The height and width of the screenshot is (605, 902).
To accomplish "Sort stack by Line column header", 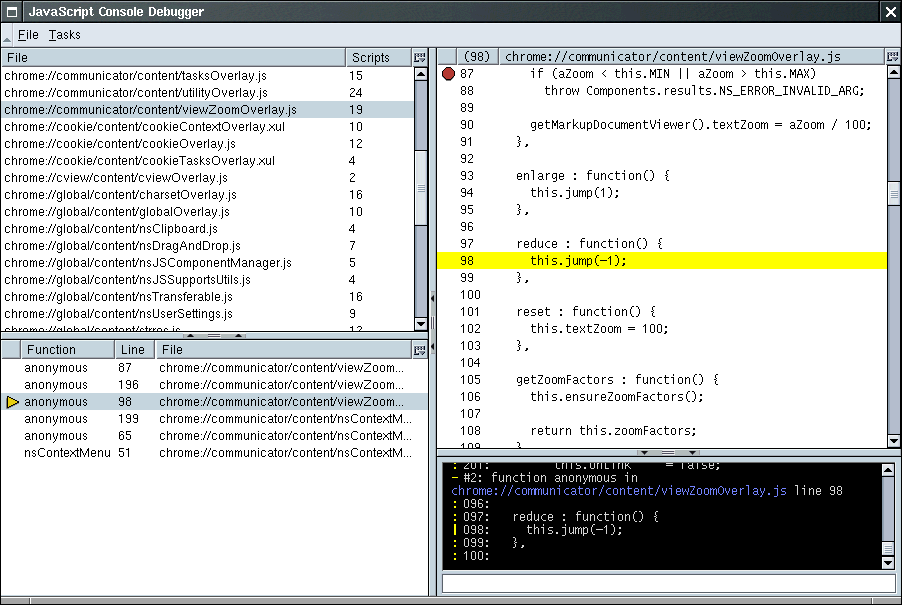I will [x=134, y=350].
